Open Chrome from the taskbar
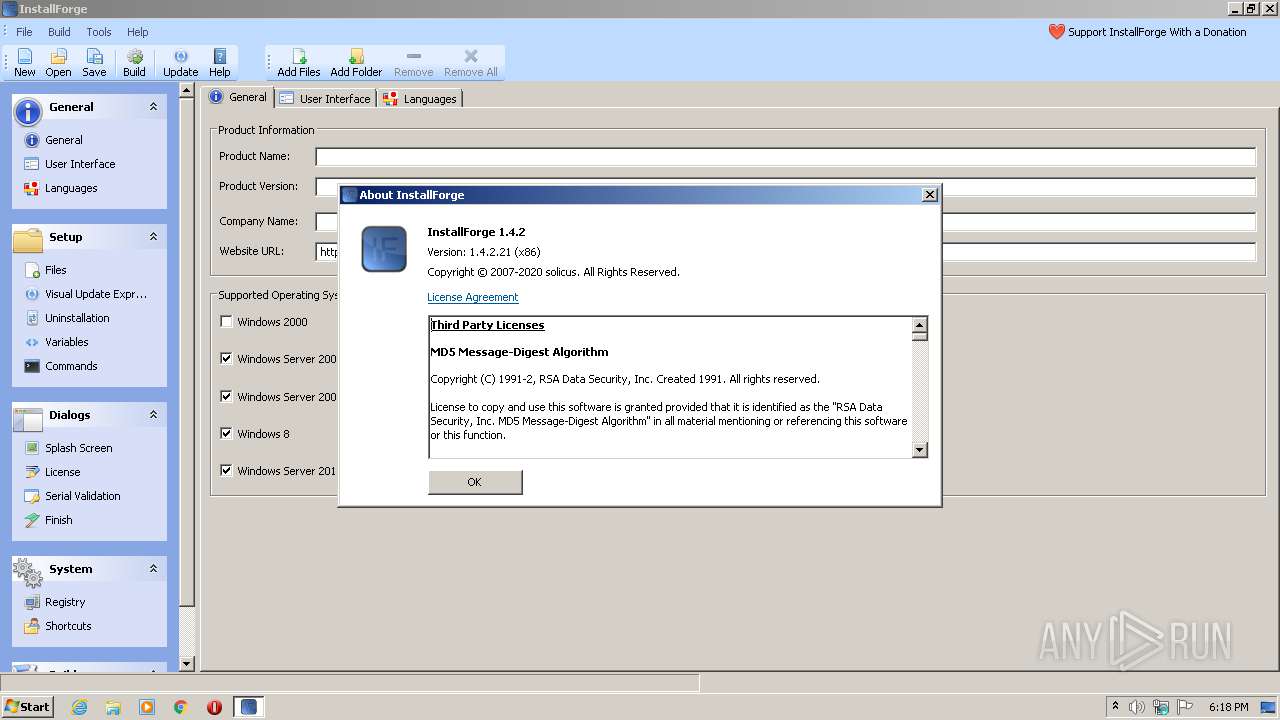 tap(181, 707)
